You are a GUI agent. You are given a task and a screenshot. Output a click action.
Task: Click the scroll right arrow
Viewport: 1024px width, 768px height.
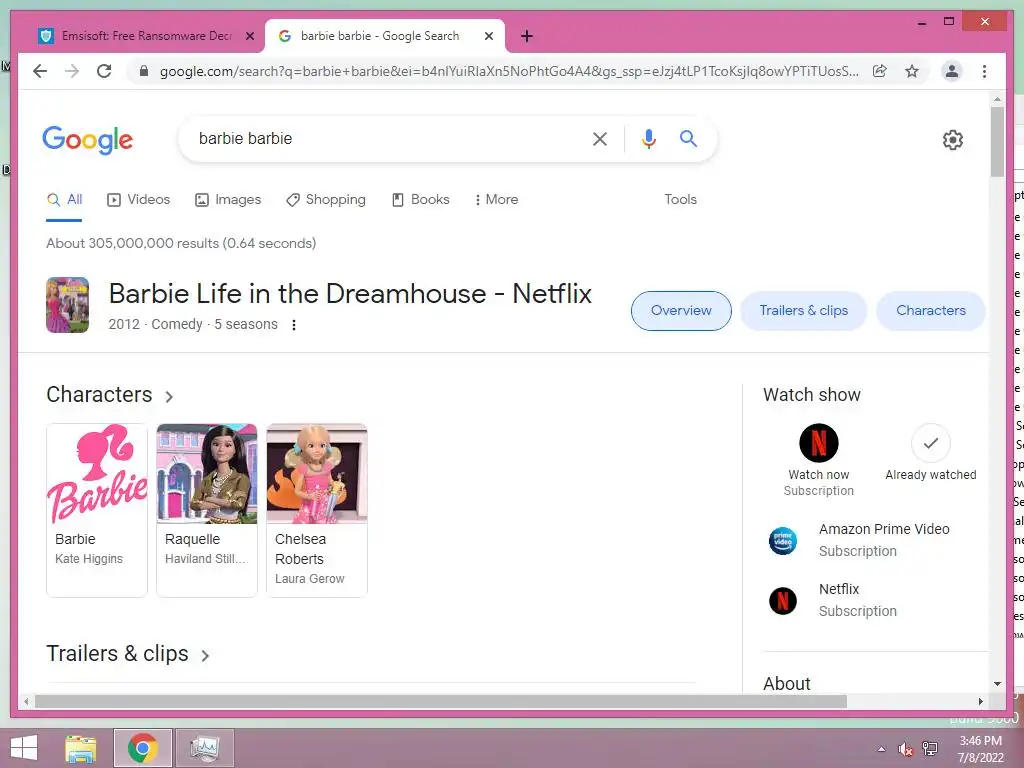click(x=980, y=701)
